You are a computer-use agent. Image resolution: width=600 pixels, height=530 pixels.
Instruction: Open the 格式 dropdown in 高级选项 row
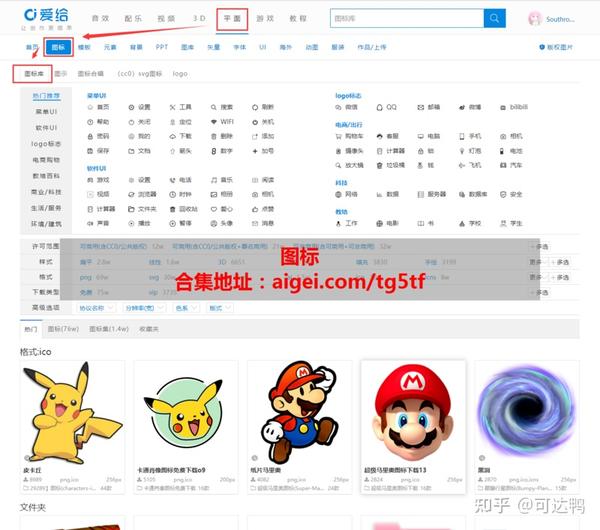(x=220, y=308)
